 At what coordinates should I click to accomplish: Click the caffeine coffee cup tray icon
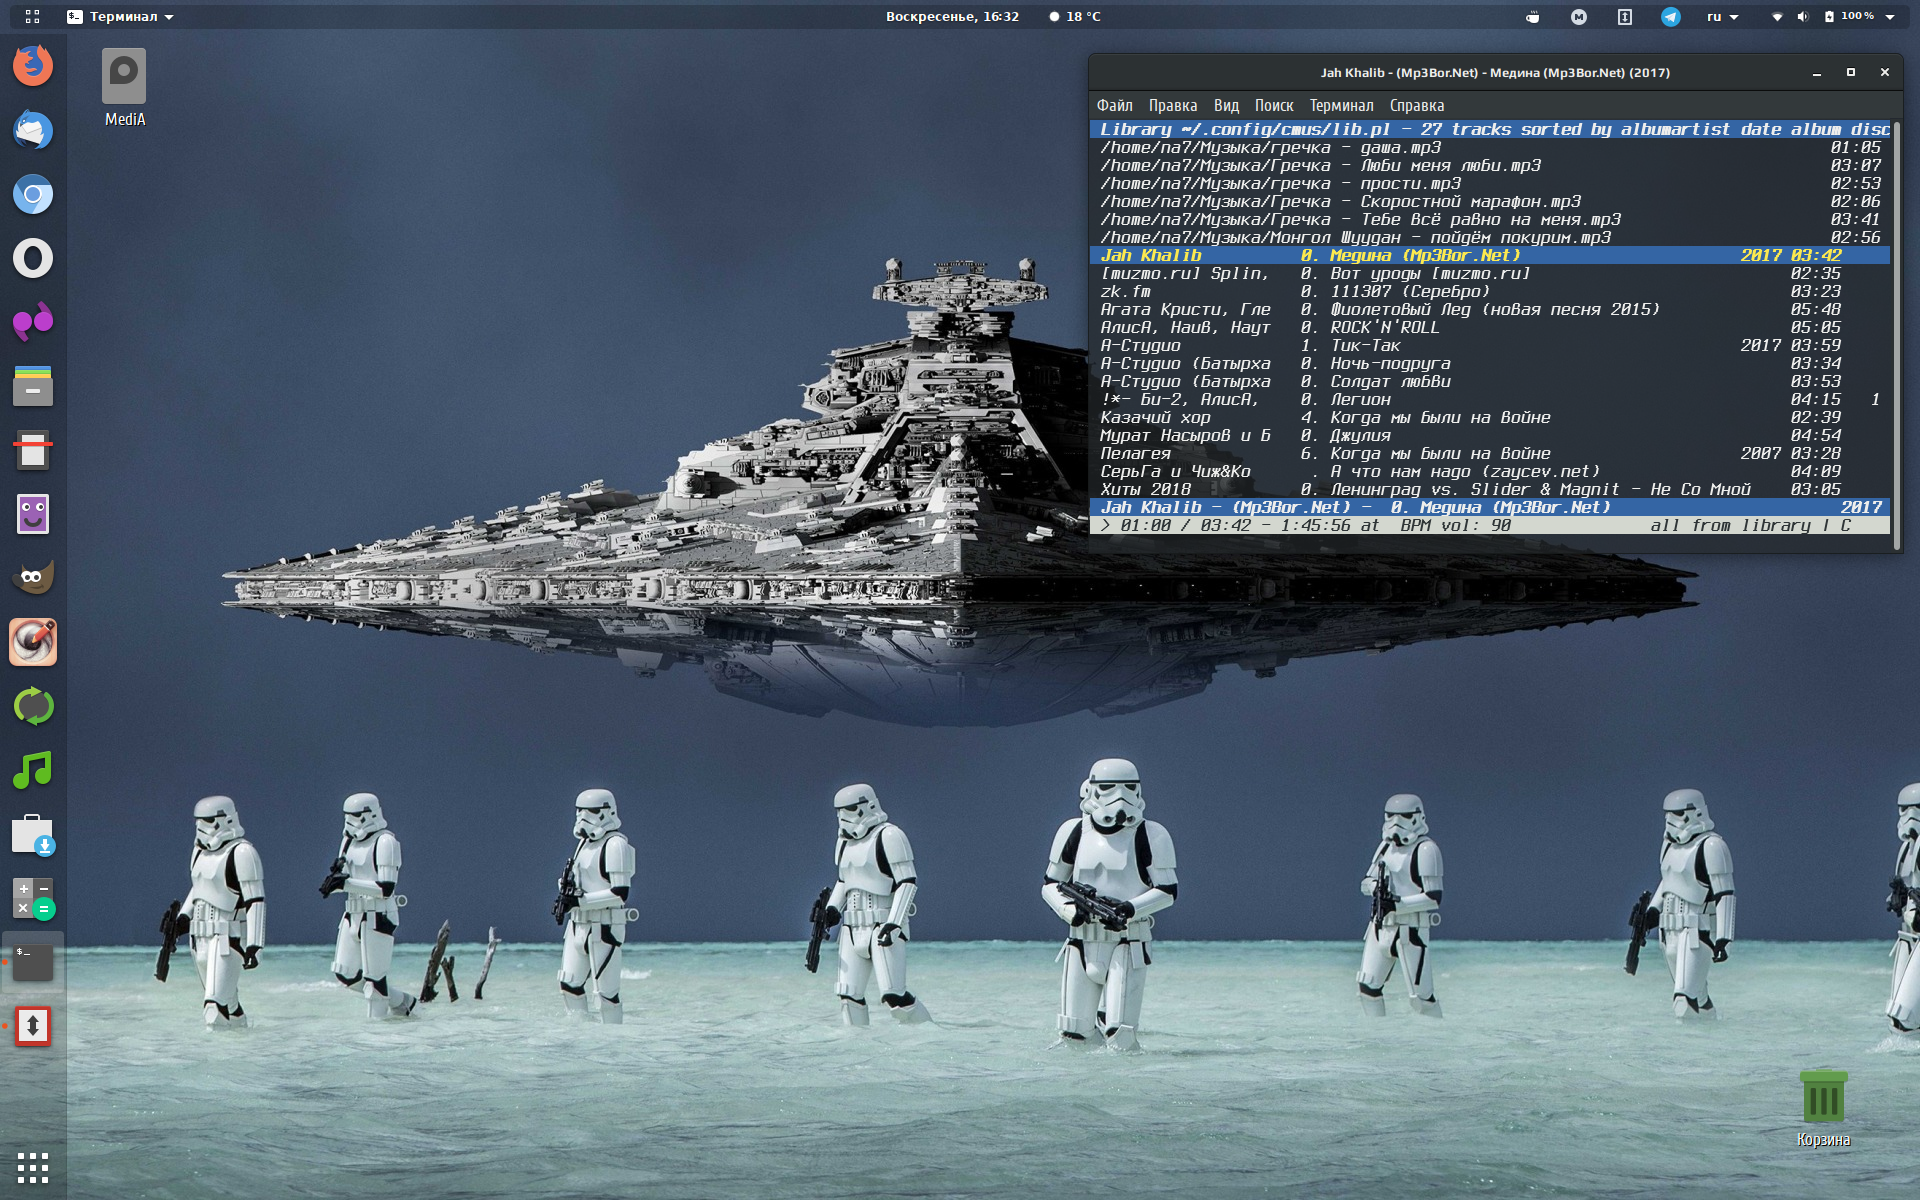click(x=1532, y=16)
